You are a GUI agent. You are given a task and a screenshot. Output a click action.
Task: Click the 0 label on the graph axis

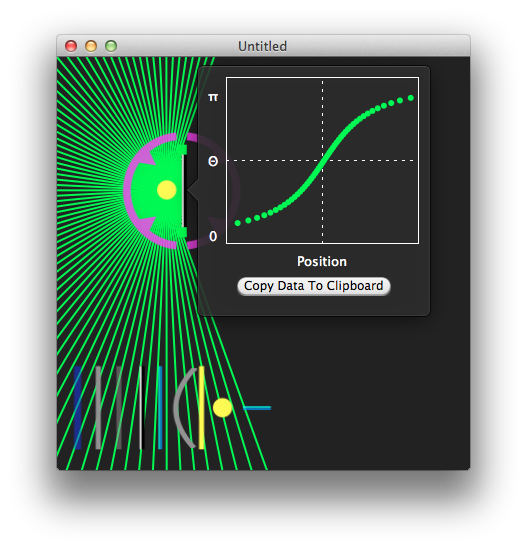pyautogui.click(x=213, y=236)
